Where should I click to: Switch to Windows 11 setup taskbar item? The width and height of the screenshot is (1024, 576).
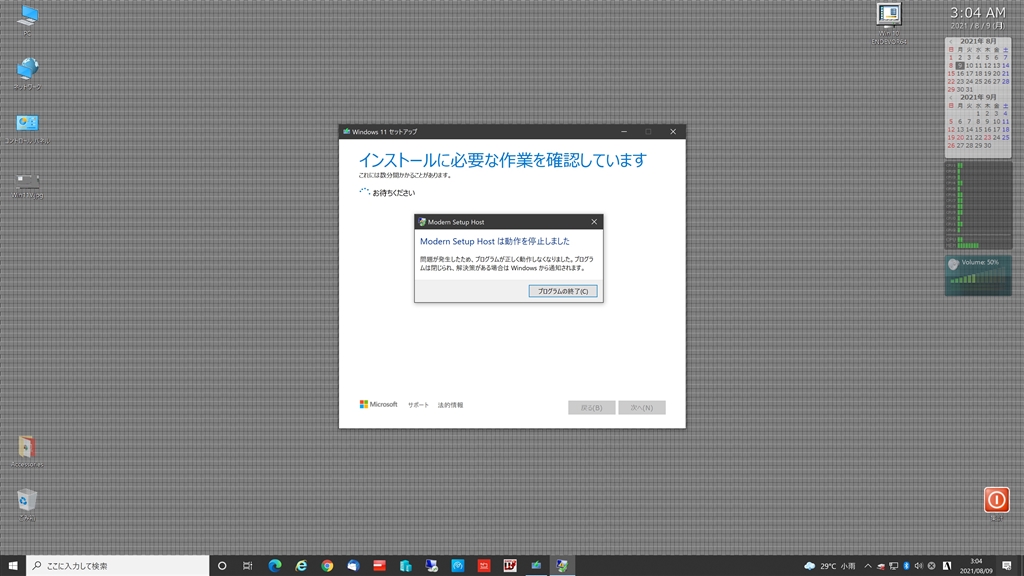[x=536, y=566]
